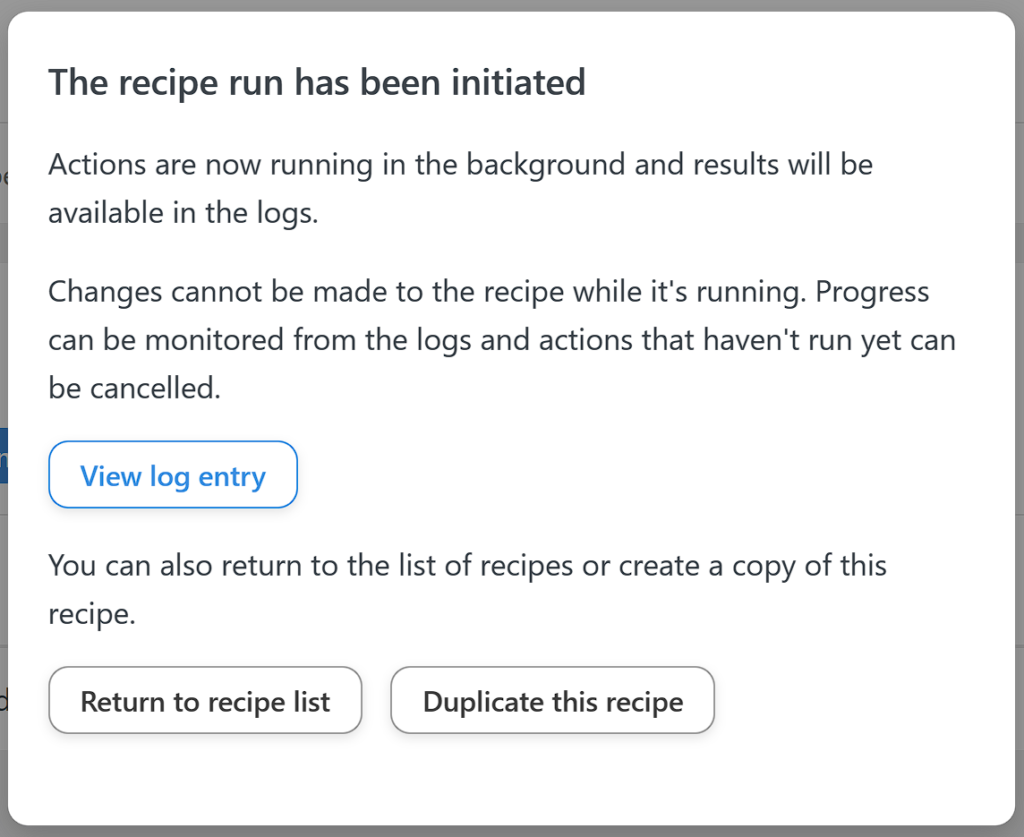The width and height of the screenshot is (1024, 837).
Task: Select the outlined blue log entry button
Action: pos(172,475)
